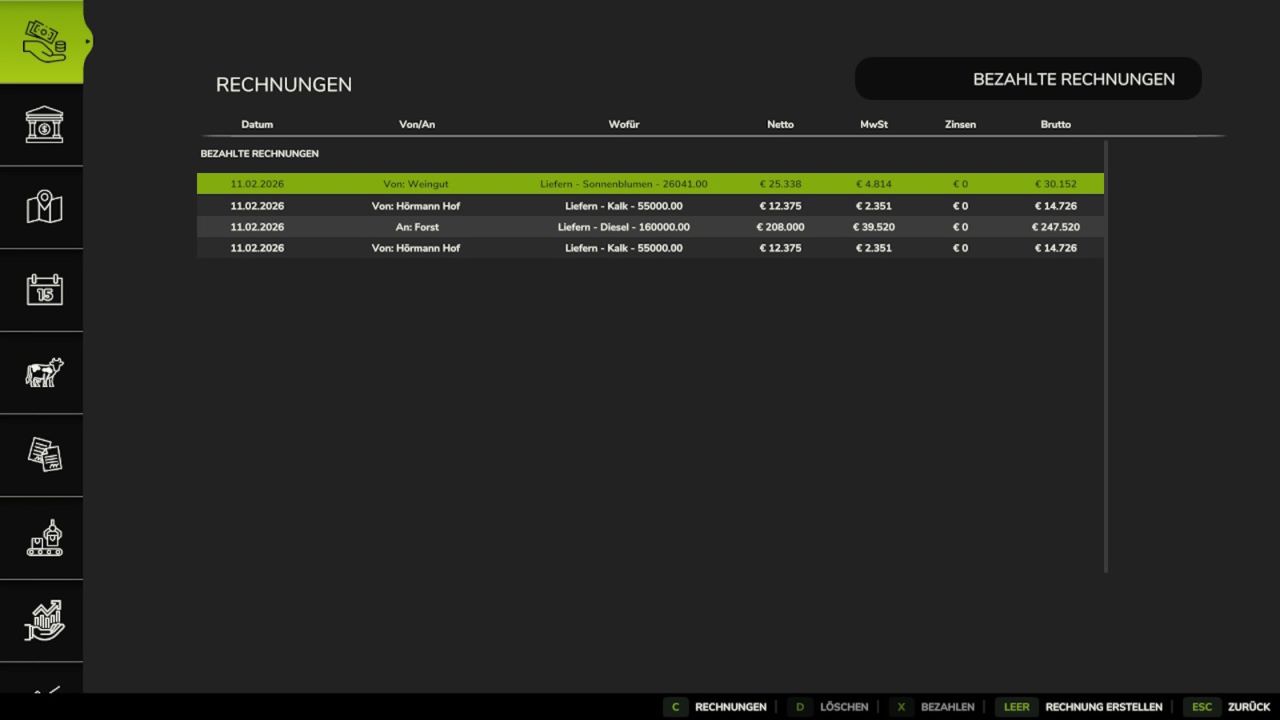The height and width of the screenshot is (720, 1280).
Task: Open the Production line icon in the sidebar
Action: [41, 538]
